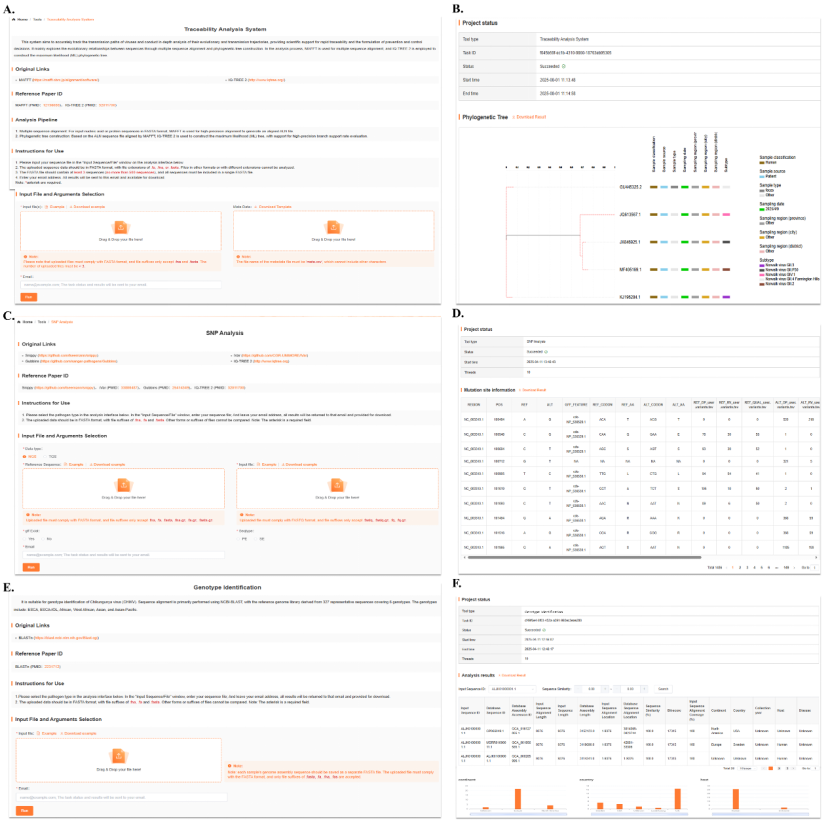Click the Email input field in SNP Analysis

[120, 553]
